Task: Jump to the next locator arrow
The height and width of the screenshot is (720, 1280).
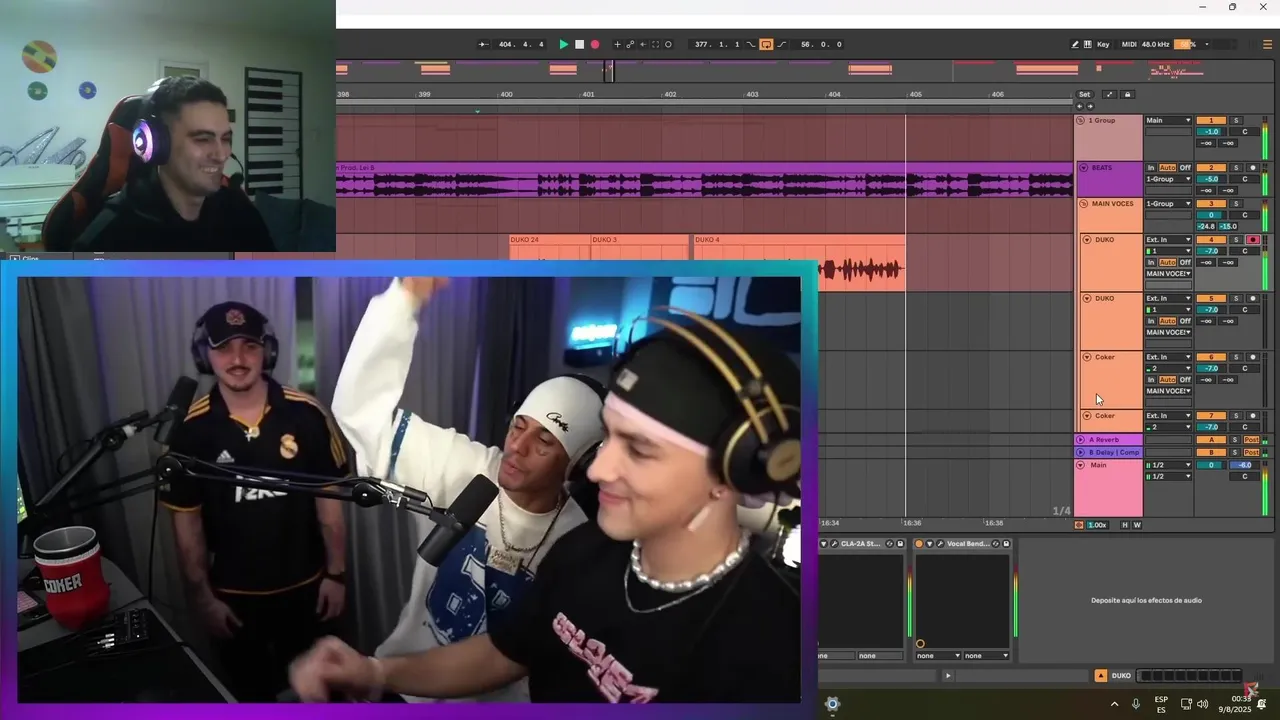Action: [1090, 106]
